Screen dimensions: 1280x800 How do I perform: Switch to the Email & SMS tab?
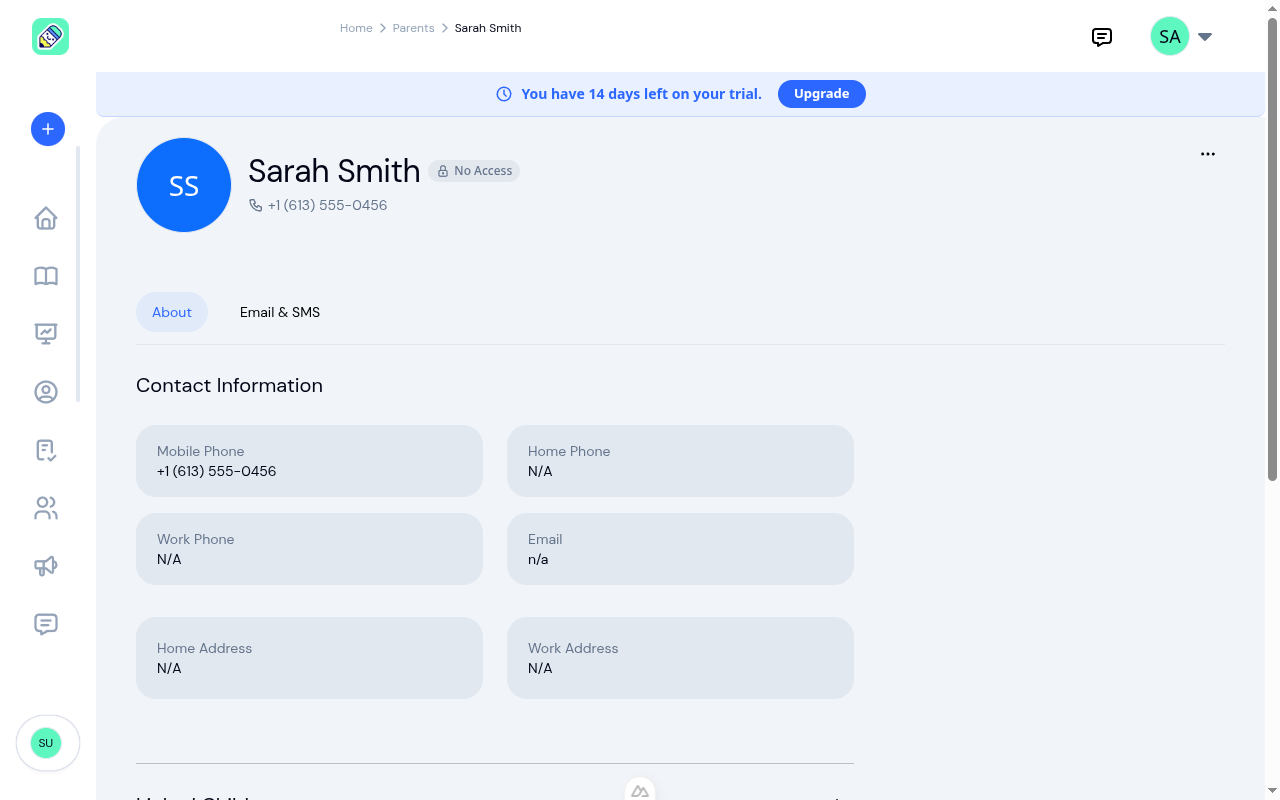tap(280, 312)
